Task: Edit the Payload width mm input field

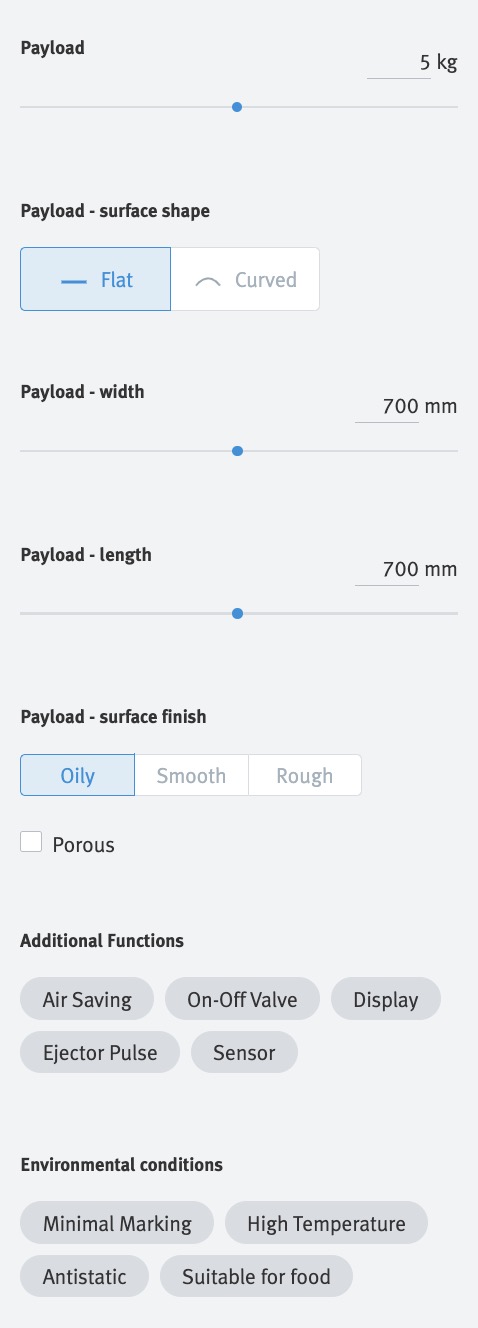Action: click(386, 407)
